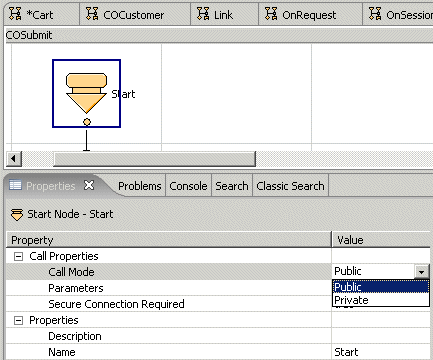Click the Start Node header icon
Image resolution: width=433 pixels, height=360 pixels.
17,214
